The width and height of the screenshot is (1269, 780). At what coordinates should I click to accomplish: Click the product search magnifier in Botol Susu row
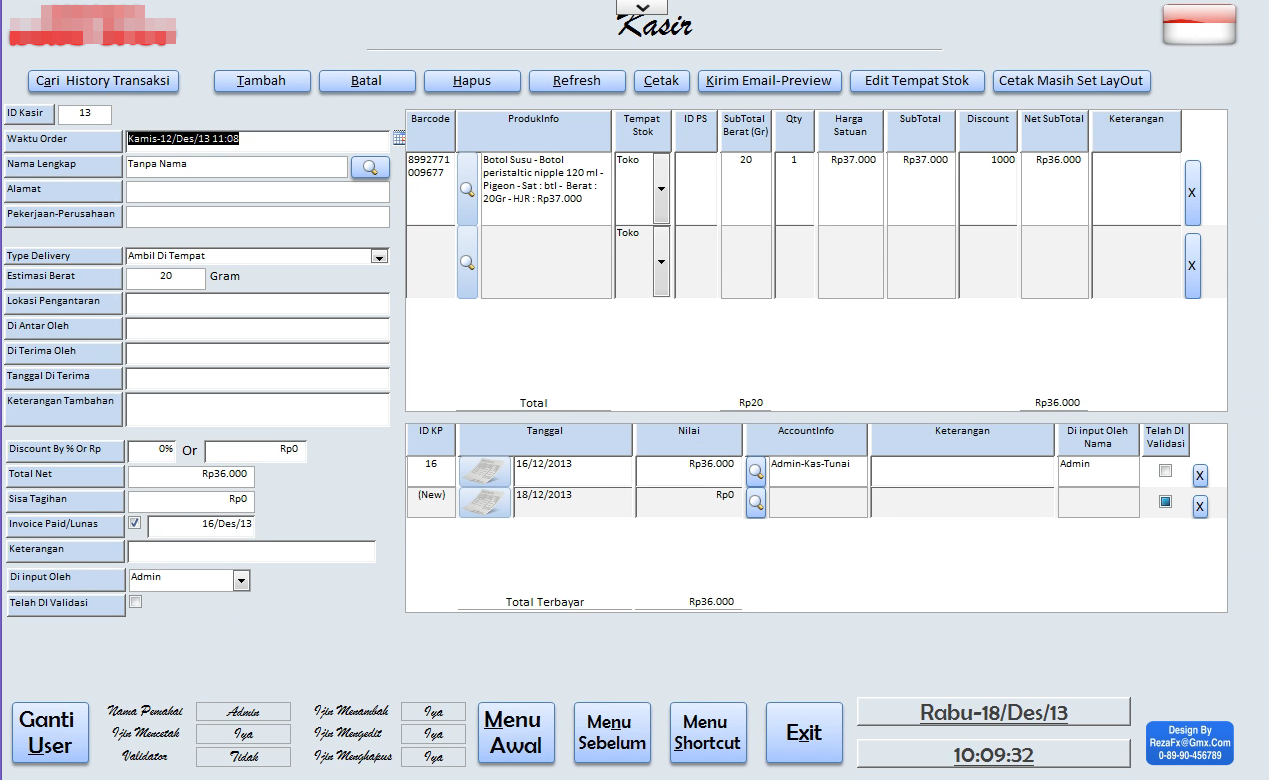tap(467, 189)
